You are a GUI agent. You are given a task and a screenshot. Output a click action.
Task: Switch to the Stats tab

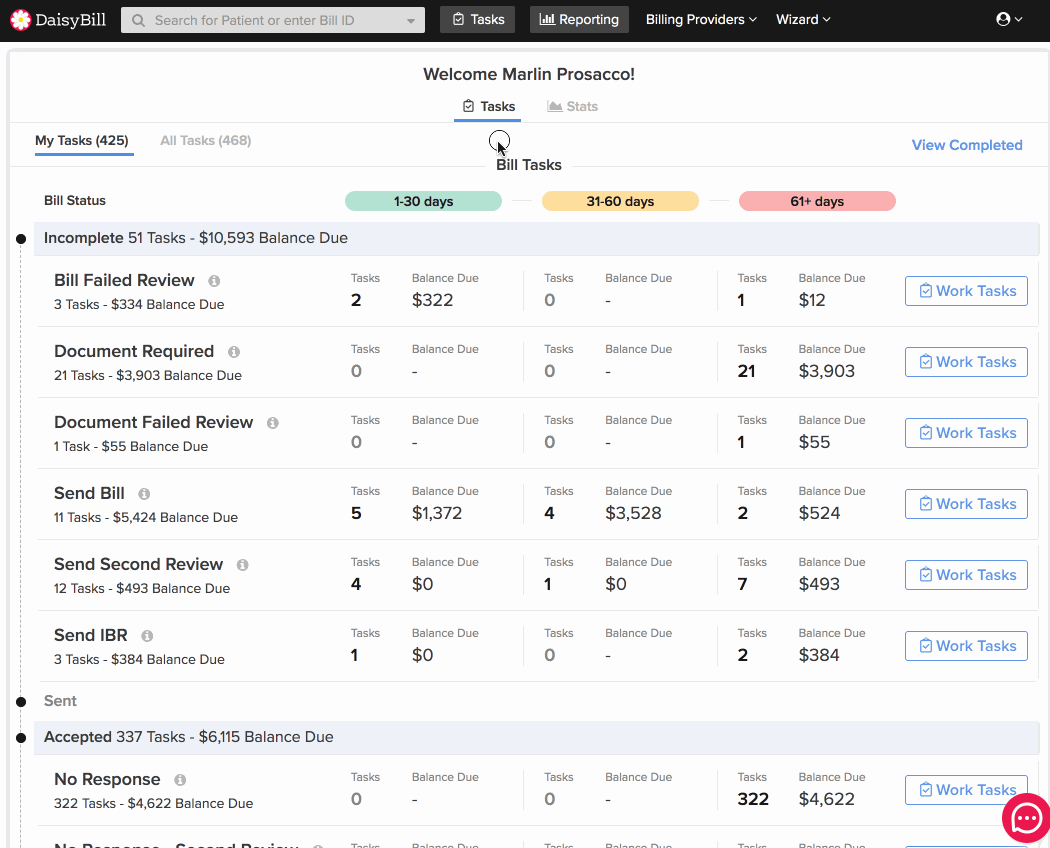pyautogui.click(x=573, y=107)
